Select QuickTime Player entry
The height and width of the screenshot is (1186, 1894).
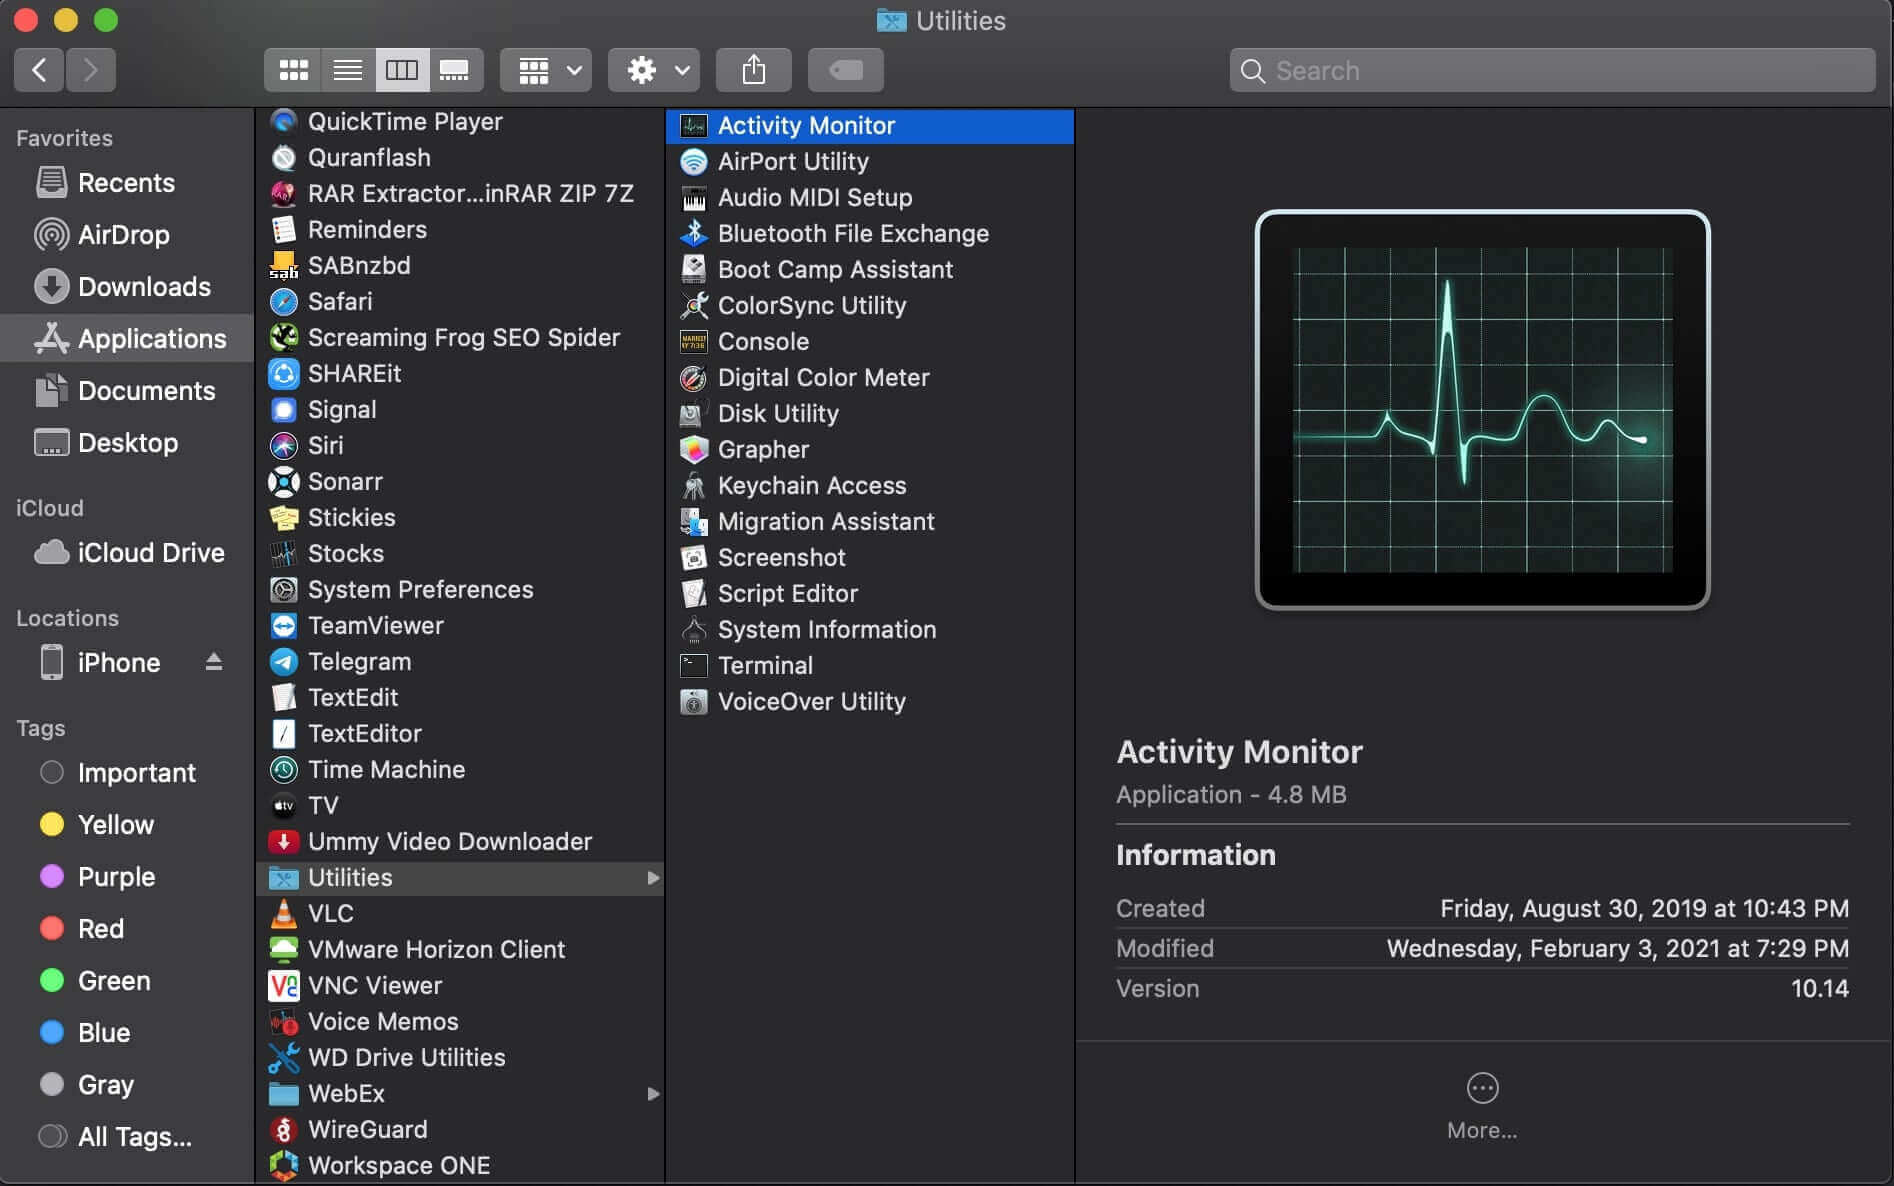coord(460,122)
